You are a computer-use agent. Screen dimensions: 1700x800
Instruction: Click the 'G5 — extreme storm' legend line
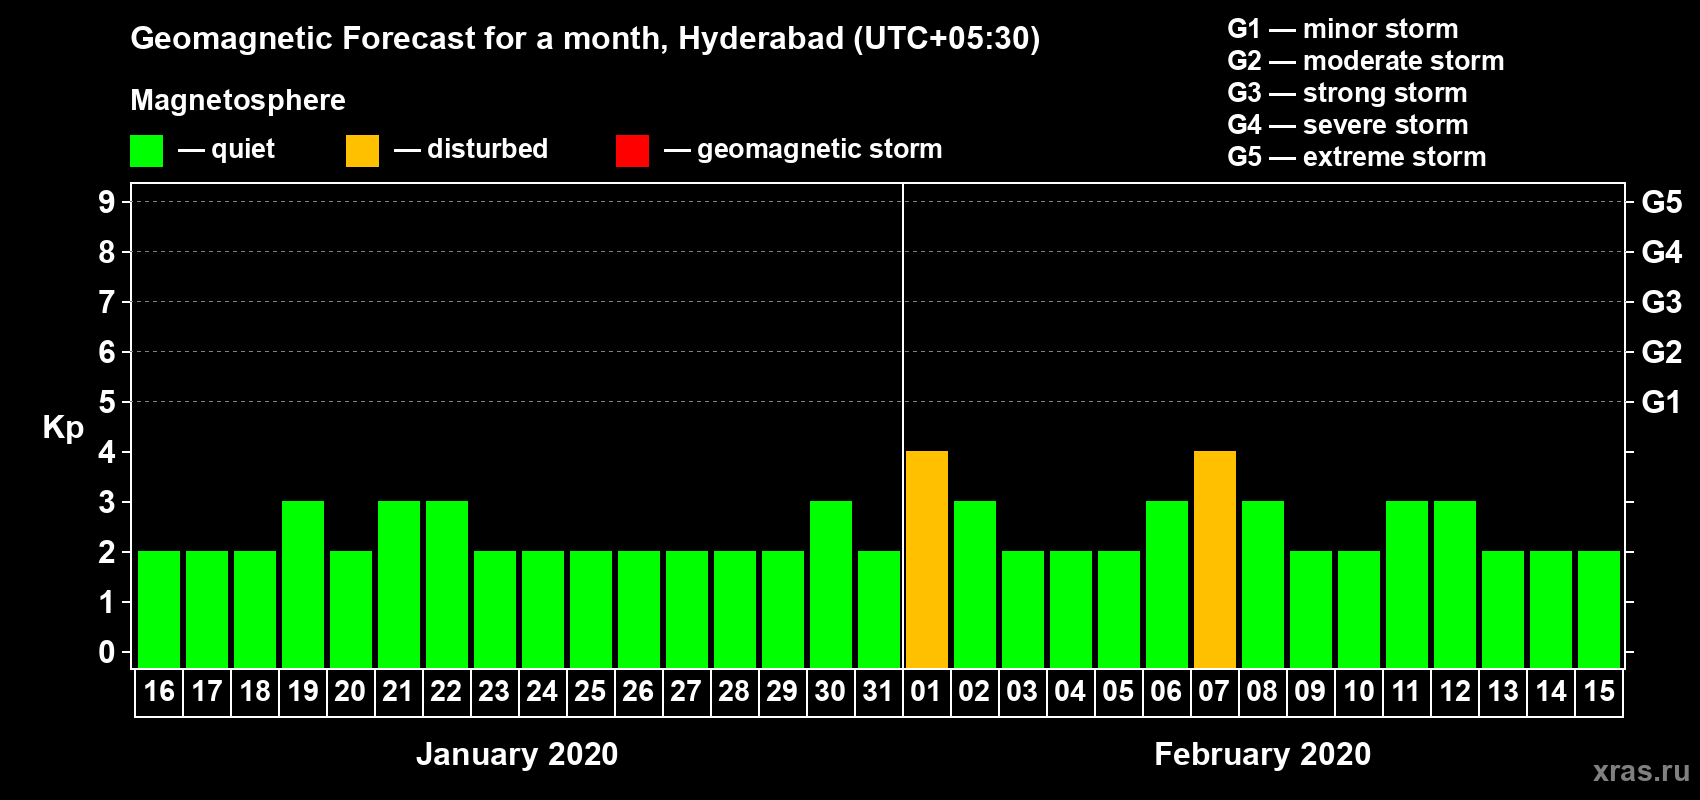pyautogui.click(x=1357, y=157)
